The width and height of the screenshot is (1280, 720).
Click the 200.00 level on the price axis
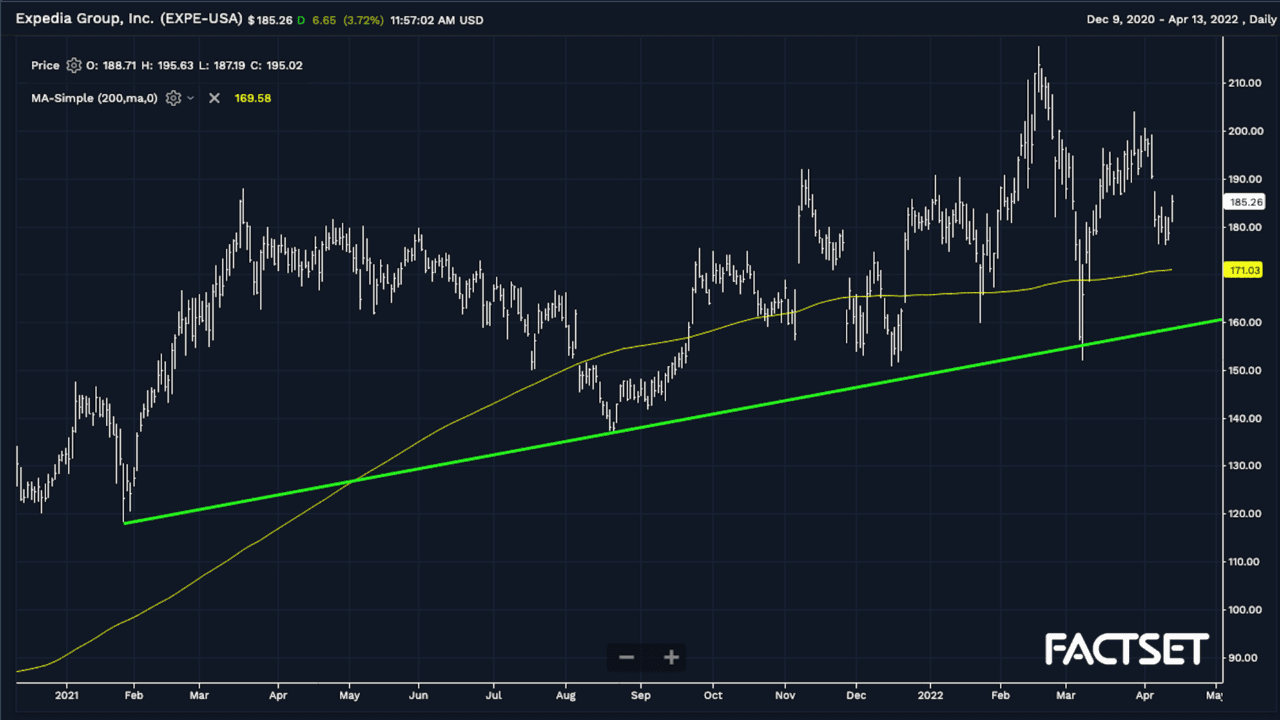pos(1246,131)
